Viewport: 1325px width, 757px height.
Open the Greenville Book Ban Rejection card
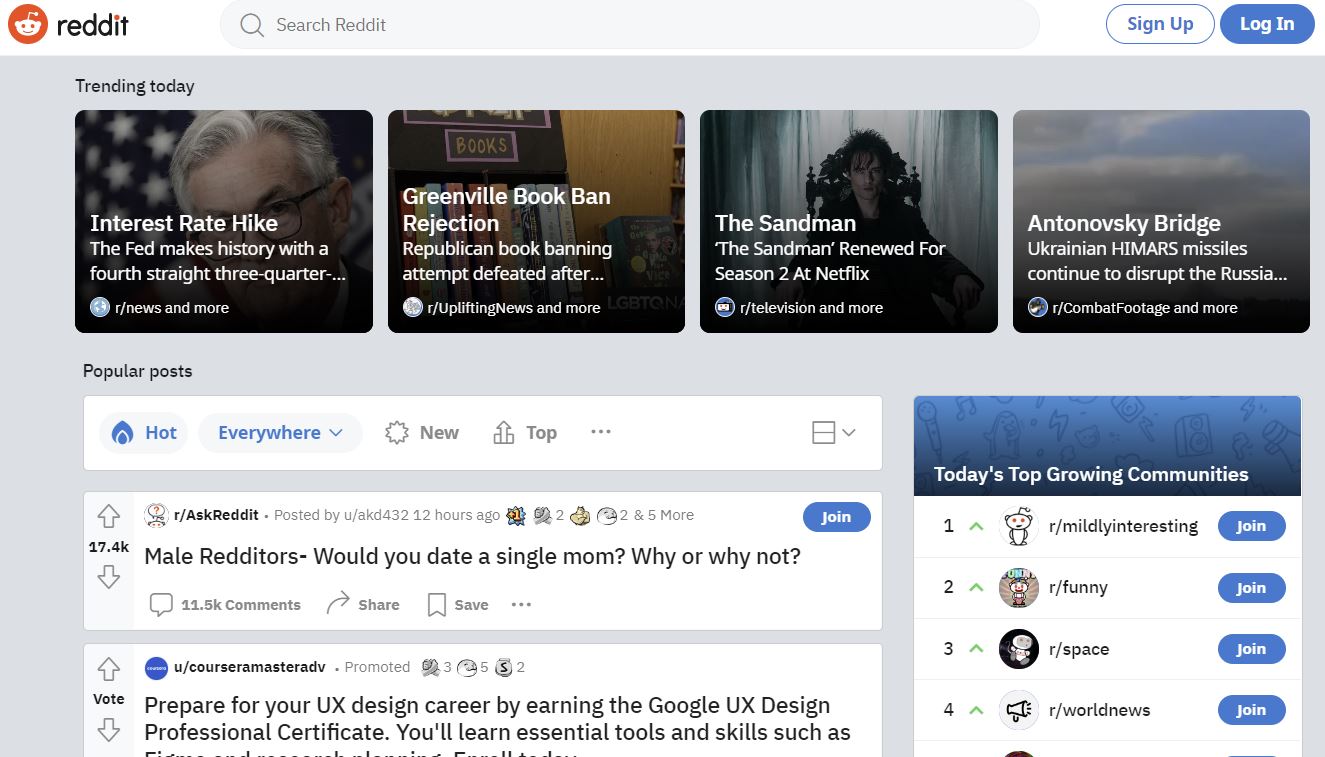coord(536,221)
